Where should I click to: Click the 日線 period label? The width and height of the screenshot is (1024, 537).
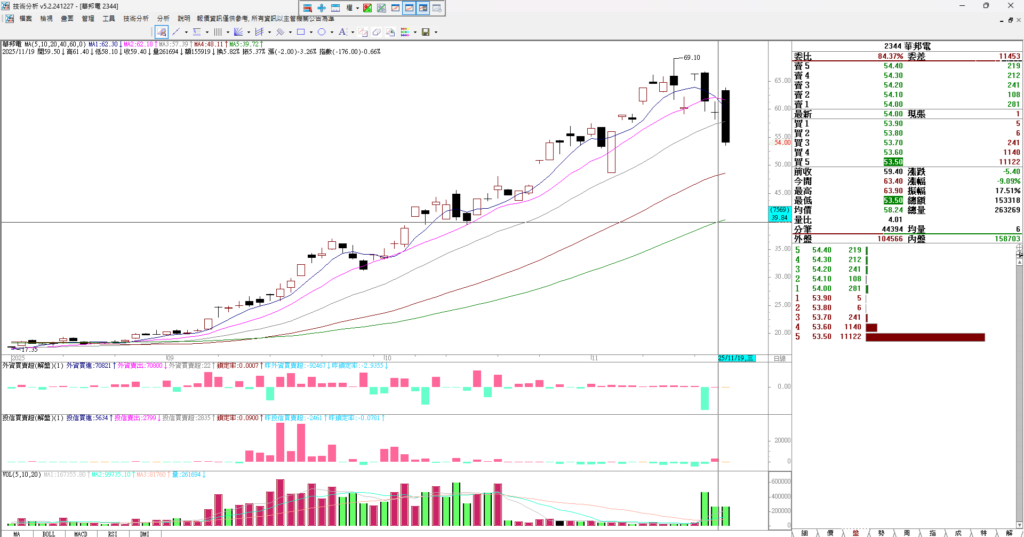tap(778, 358)
